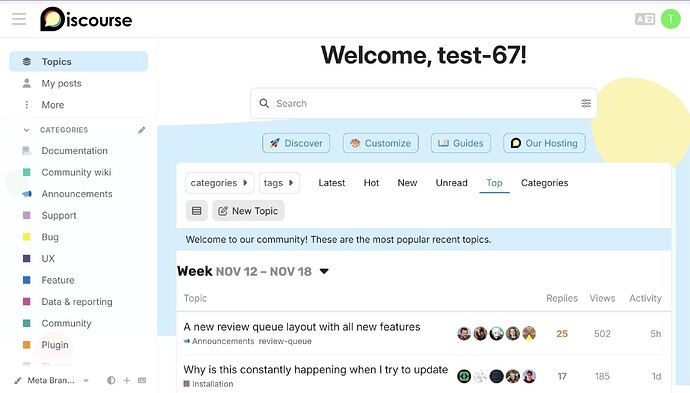Click the 17 replies count
This screenshot has width=690, height=393.
point(562,376)
